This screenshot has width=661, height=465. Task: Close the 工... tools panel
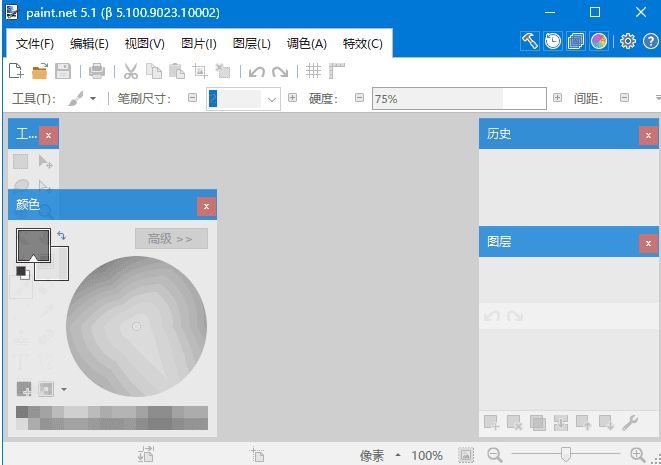[48, 135]
